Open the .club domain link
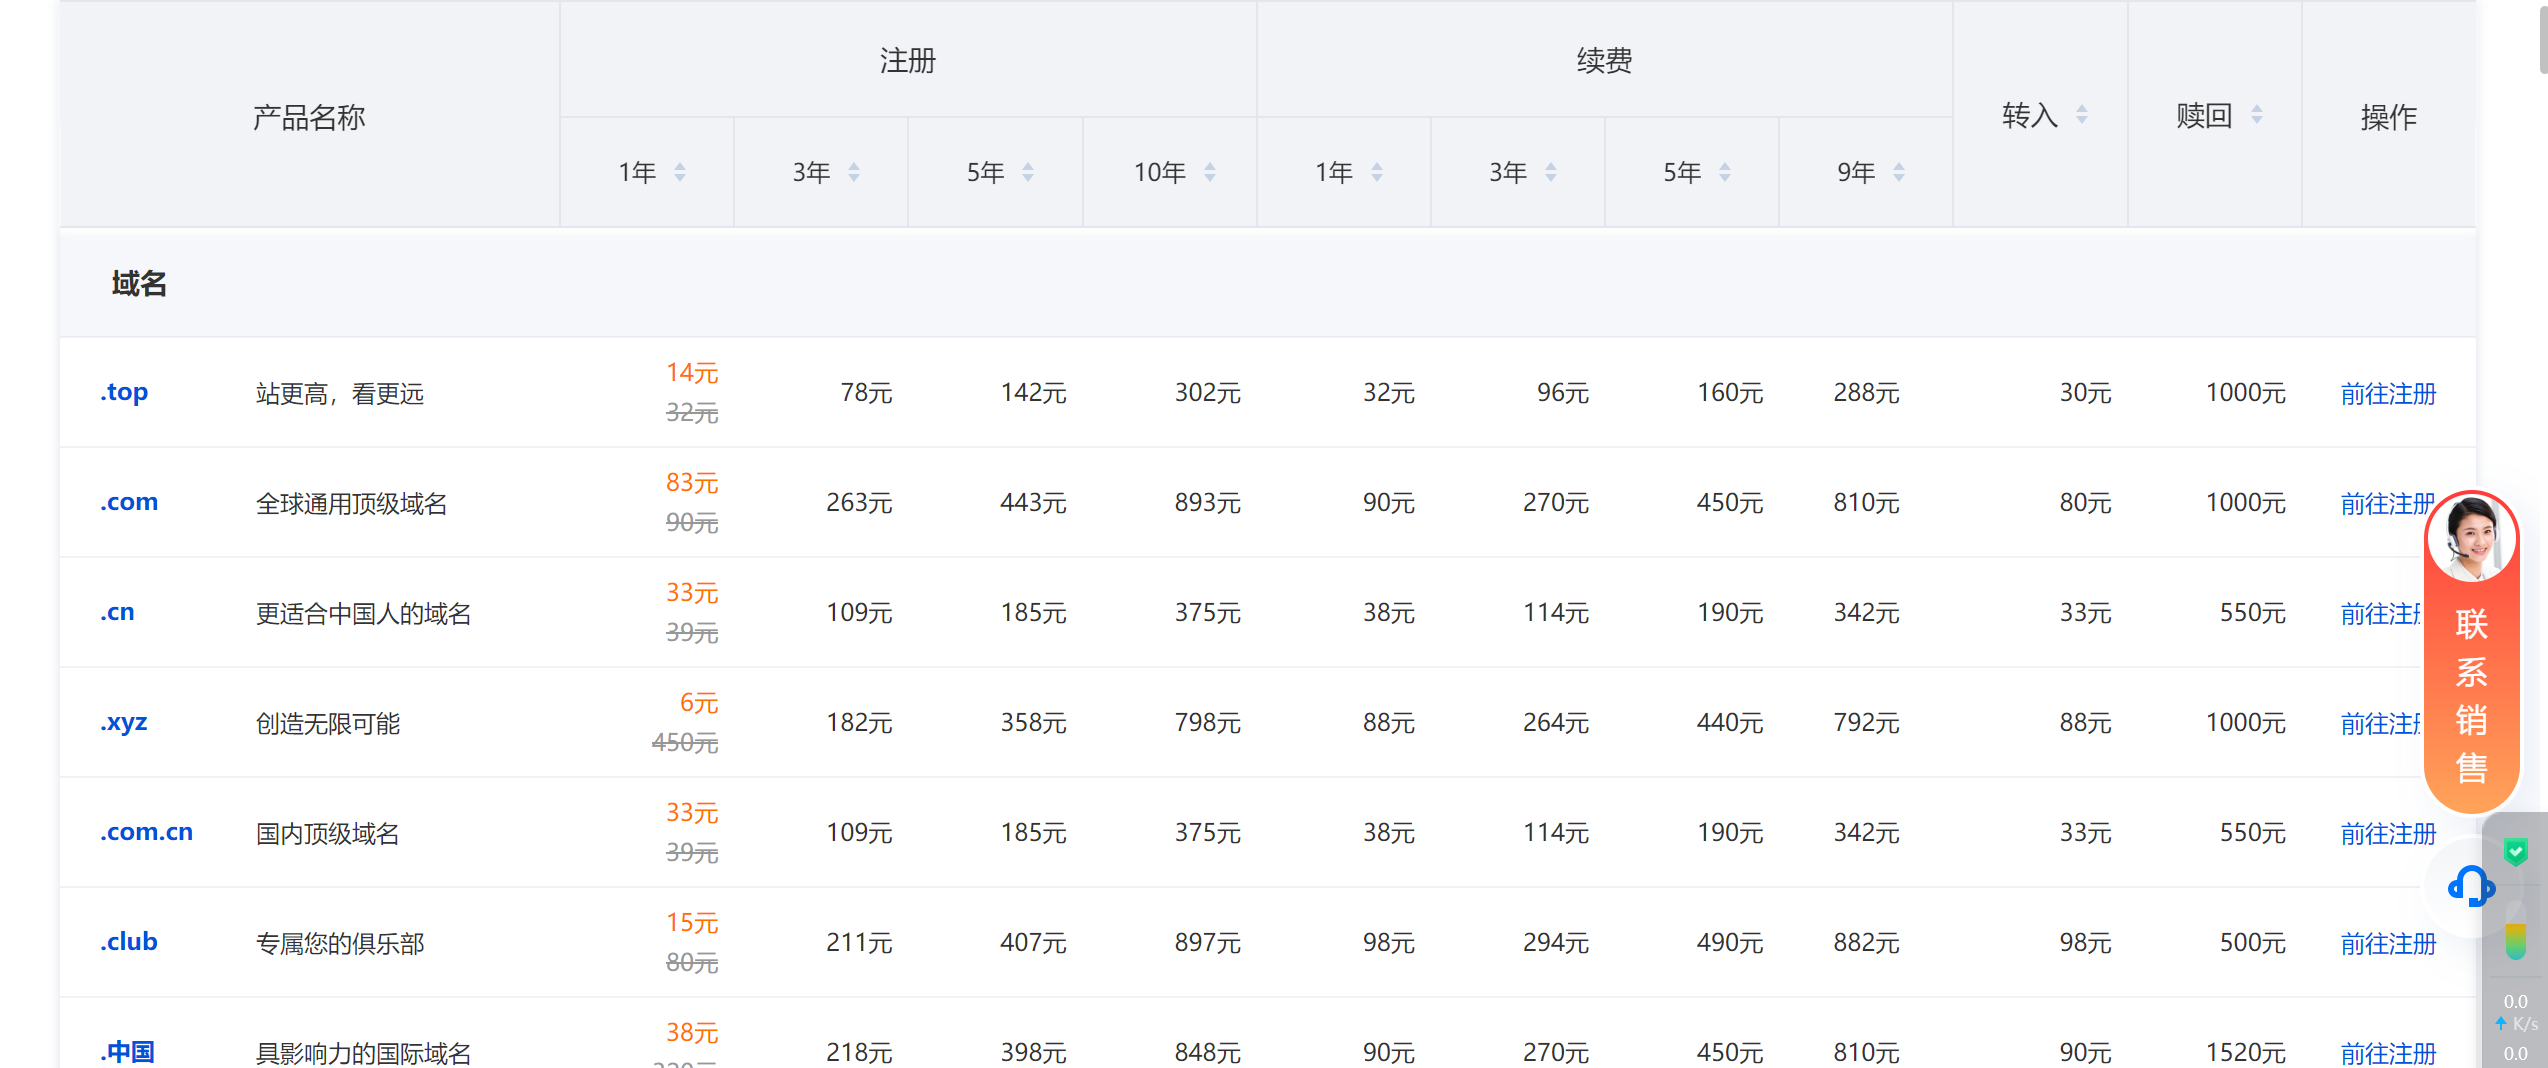This screenshot has height=1068, width=2548. 129,942
